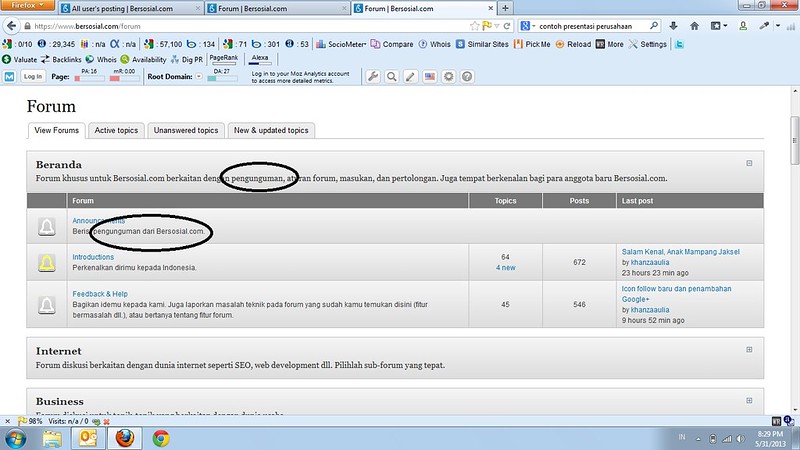Go to the Firefox Home page icon
The image size is (800, 450).
[x=694, y=26]
